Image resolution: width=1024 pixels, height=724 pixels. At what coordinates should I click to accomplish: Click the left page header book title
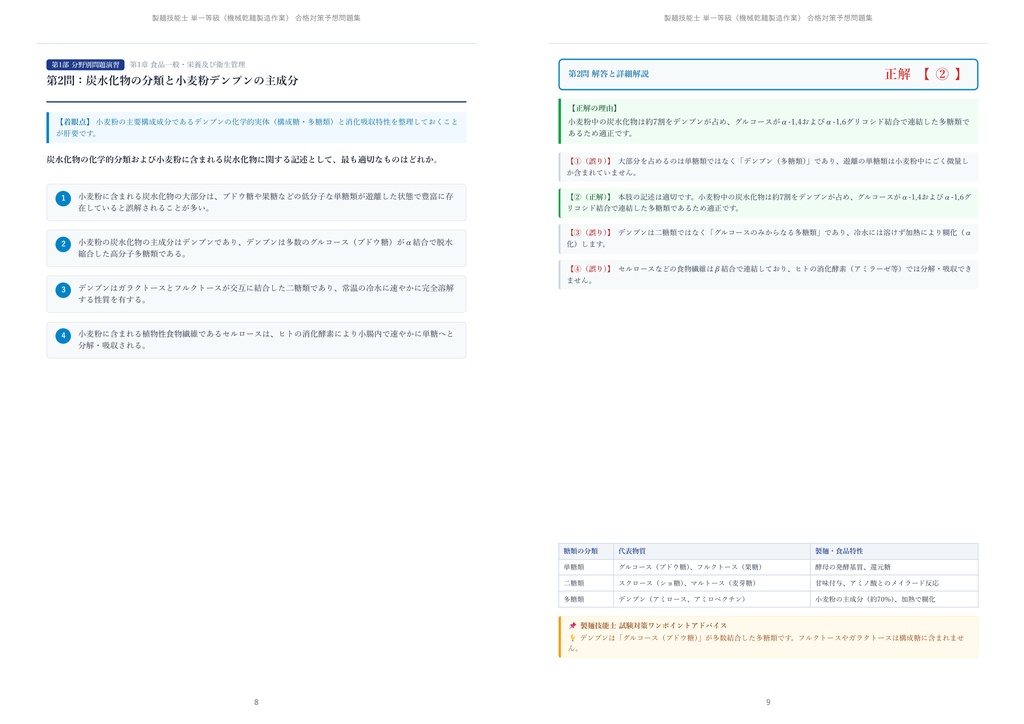pos(256,18)
